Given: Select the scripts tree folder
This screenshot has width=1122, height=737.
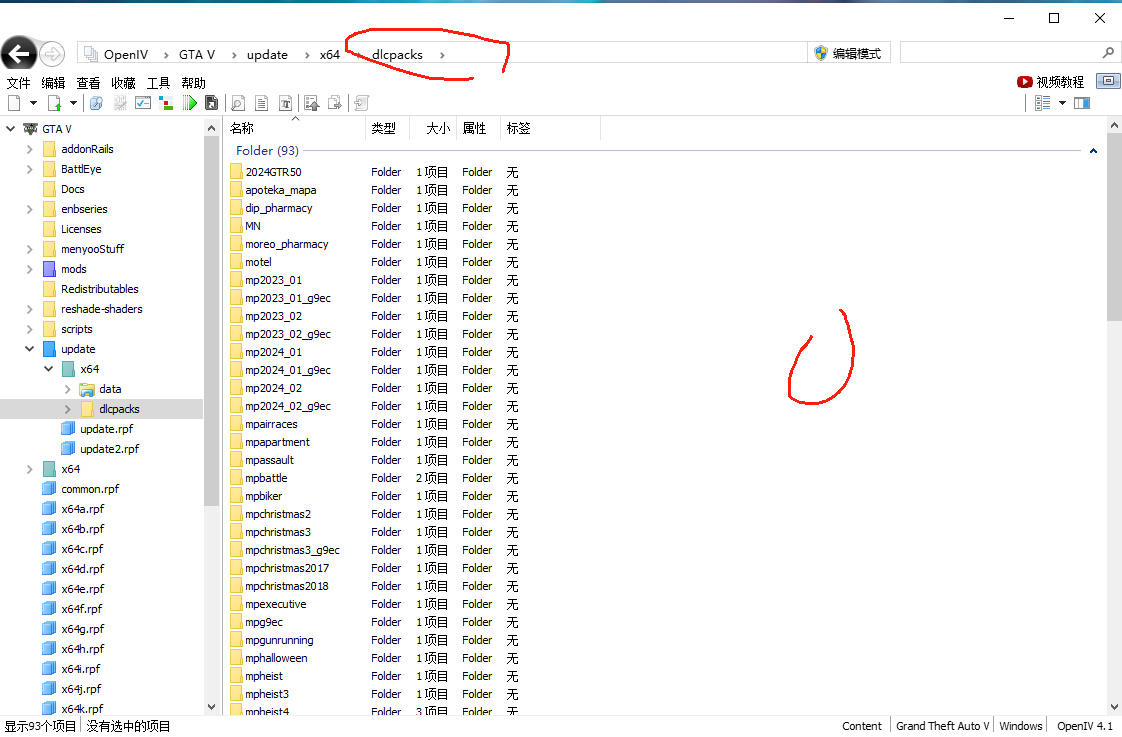Looking at the screenshot, I should (x=77, y=329).
